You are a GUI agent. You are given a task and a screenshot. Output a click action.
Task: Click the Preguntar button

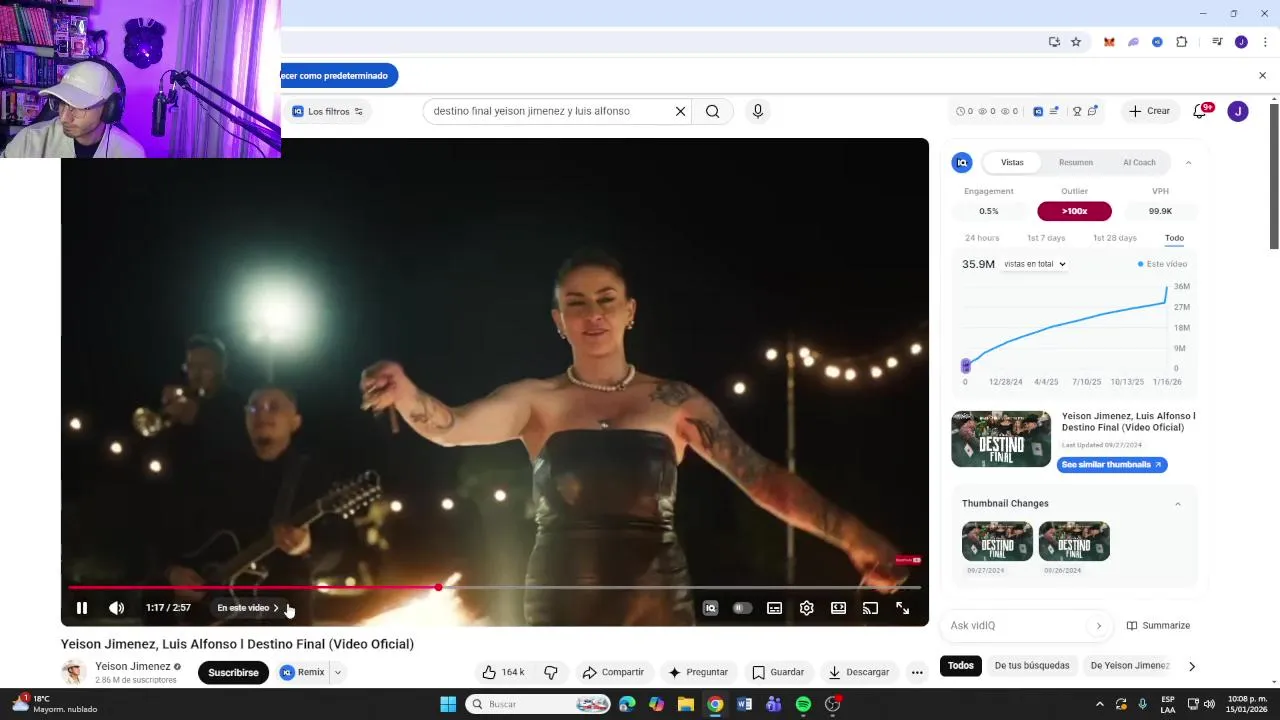point(698,673)
